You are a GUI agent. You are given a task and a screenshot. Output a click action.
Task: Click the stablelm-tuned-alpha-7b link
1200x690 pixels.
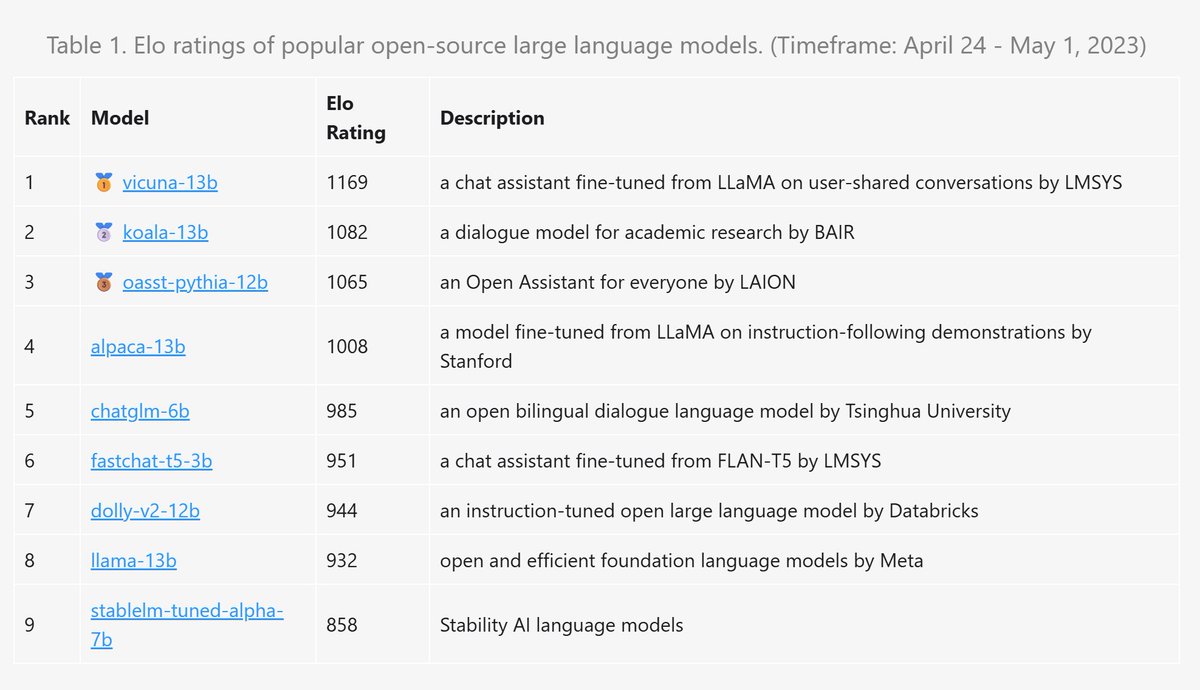187,611
